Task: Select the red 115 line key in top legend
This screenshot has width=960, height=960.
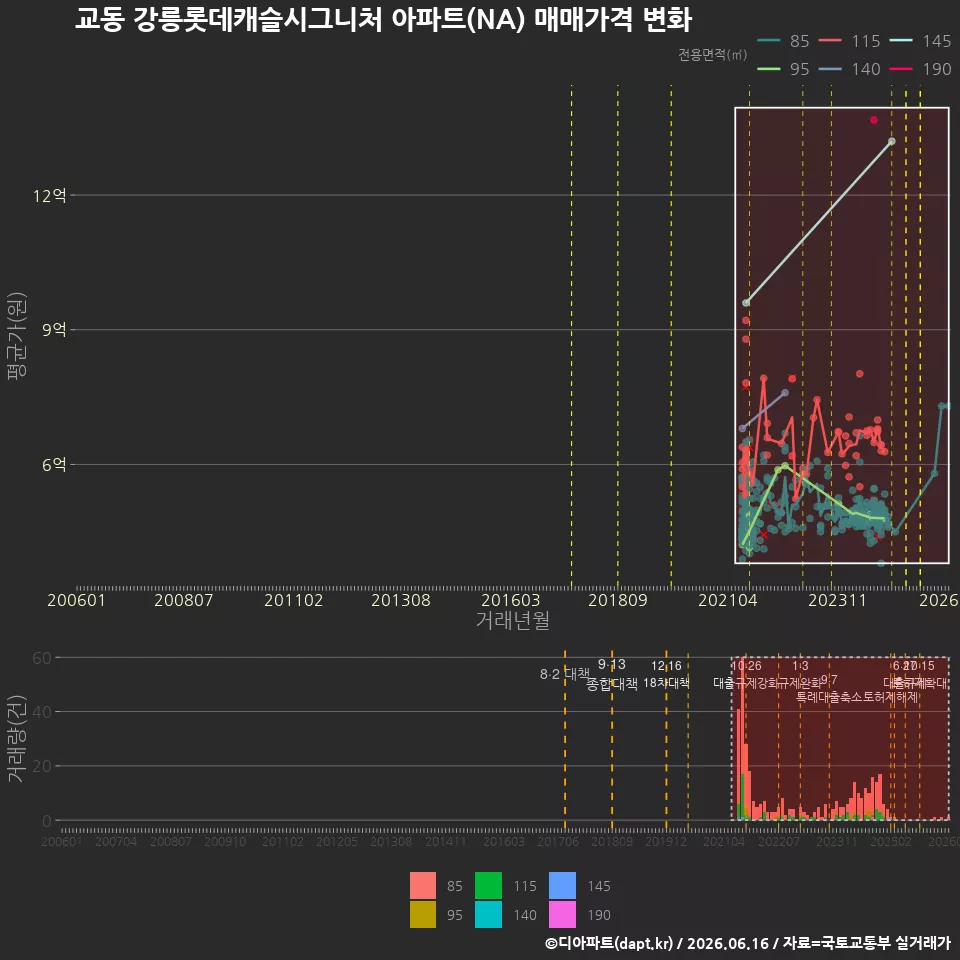Action: (830, 41)
